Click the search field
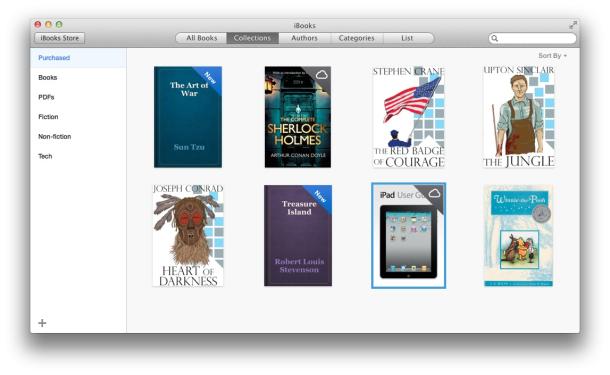 (x=532, y=38)
